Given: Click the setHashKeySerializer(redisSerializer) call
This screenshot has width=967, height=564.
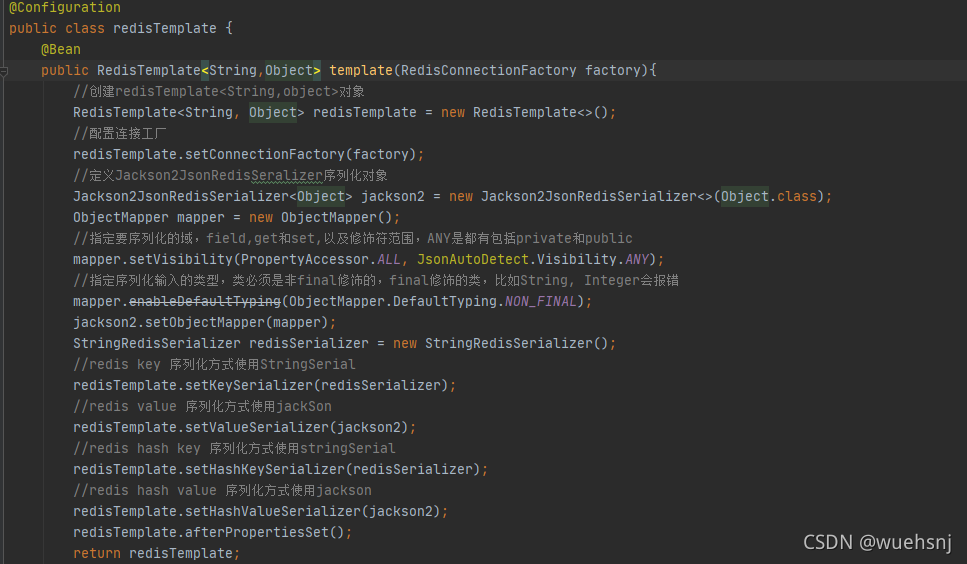Looking at the screenshot, I should [x=332, y=468].
